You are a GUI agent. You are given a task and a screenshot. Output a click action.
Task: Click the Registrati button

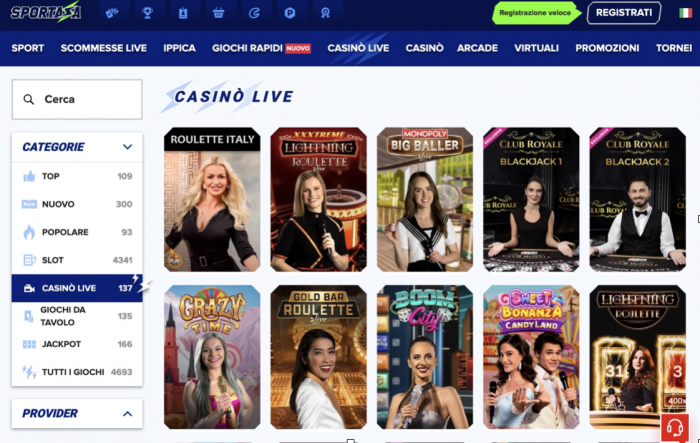pos(624,13)
